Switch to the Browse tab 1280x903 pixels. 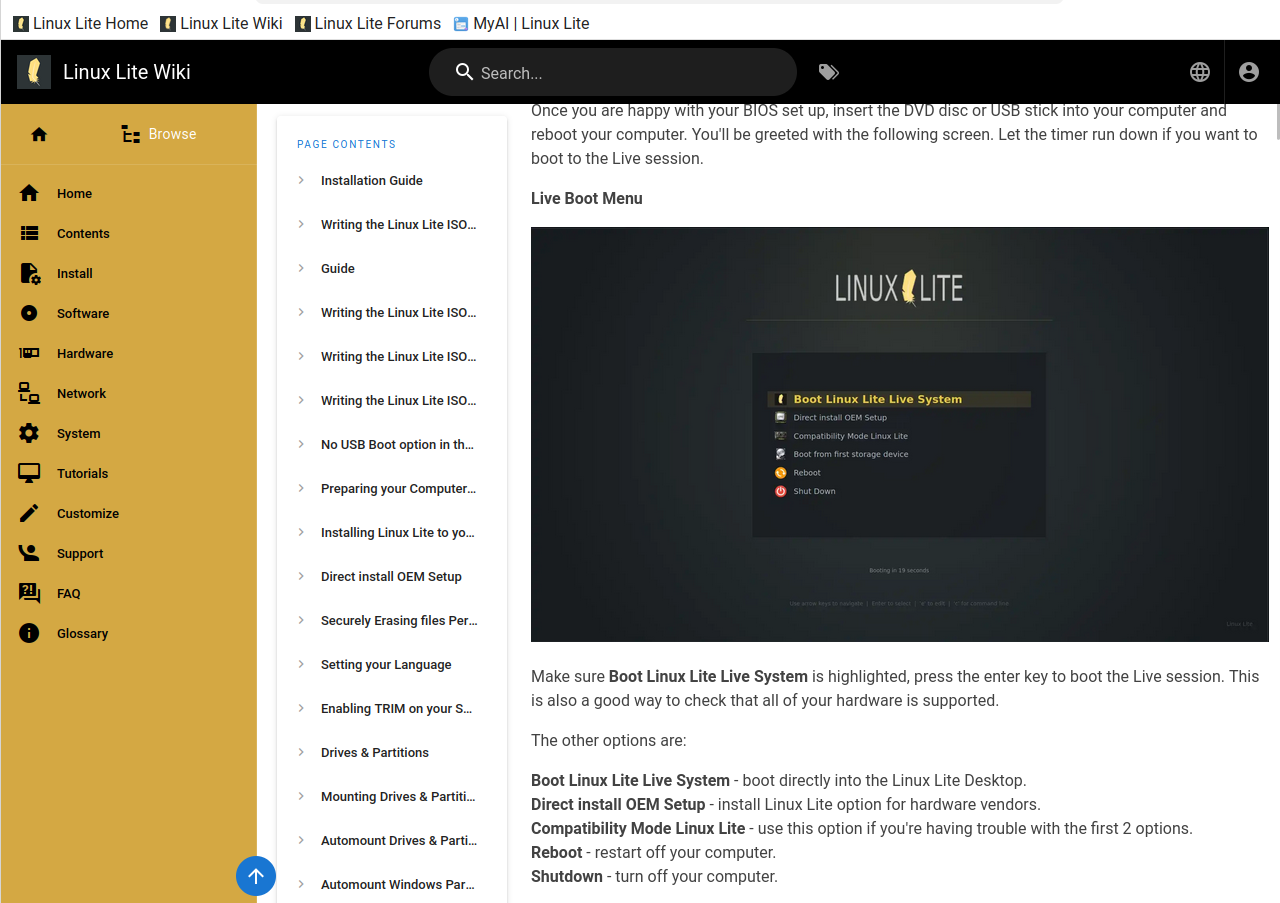[x=159, y=134]
